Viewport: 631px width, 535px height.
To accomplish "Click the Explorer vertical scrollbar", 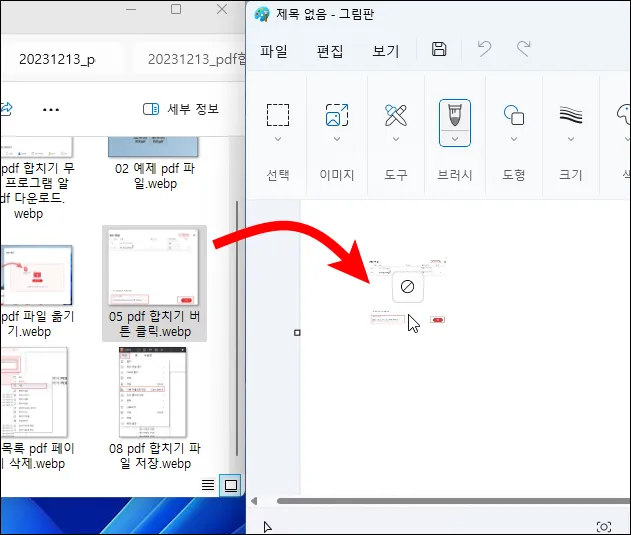I will coord(237,328).
